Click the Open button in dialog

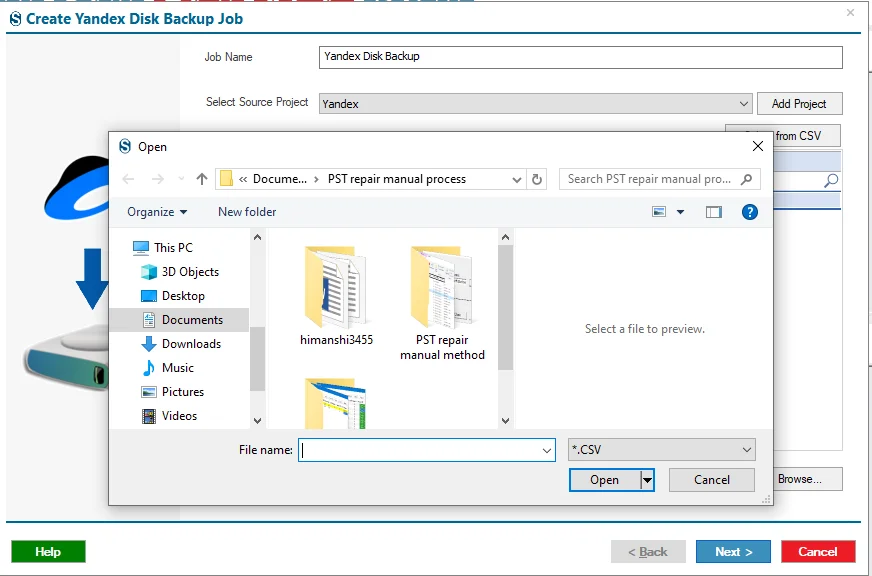[x=605, y=480]
